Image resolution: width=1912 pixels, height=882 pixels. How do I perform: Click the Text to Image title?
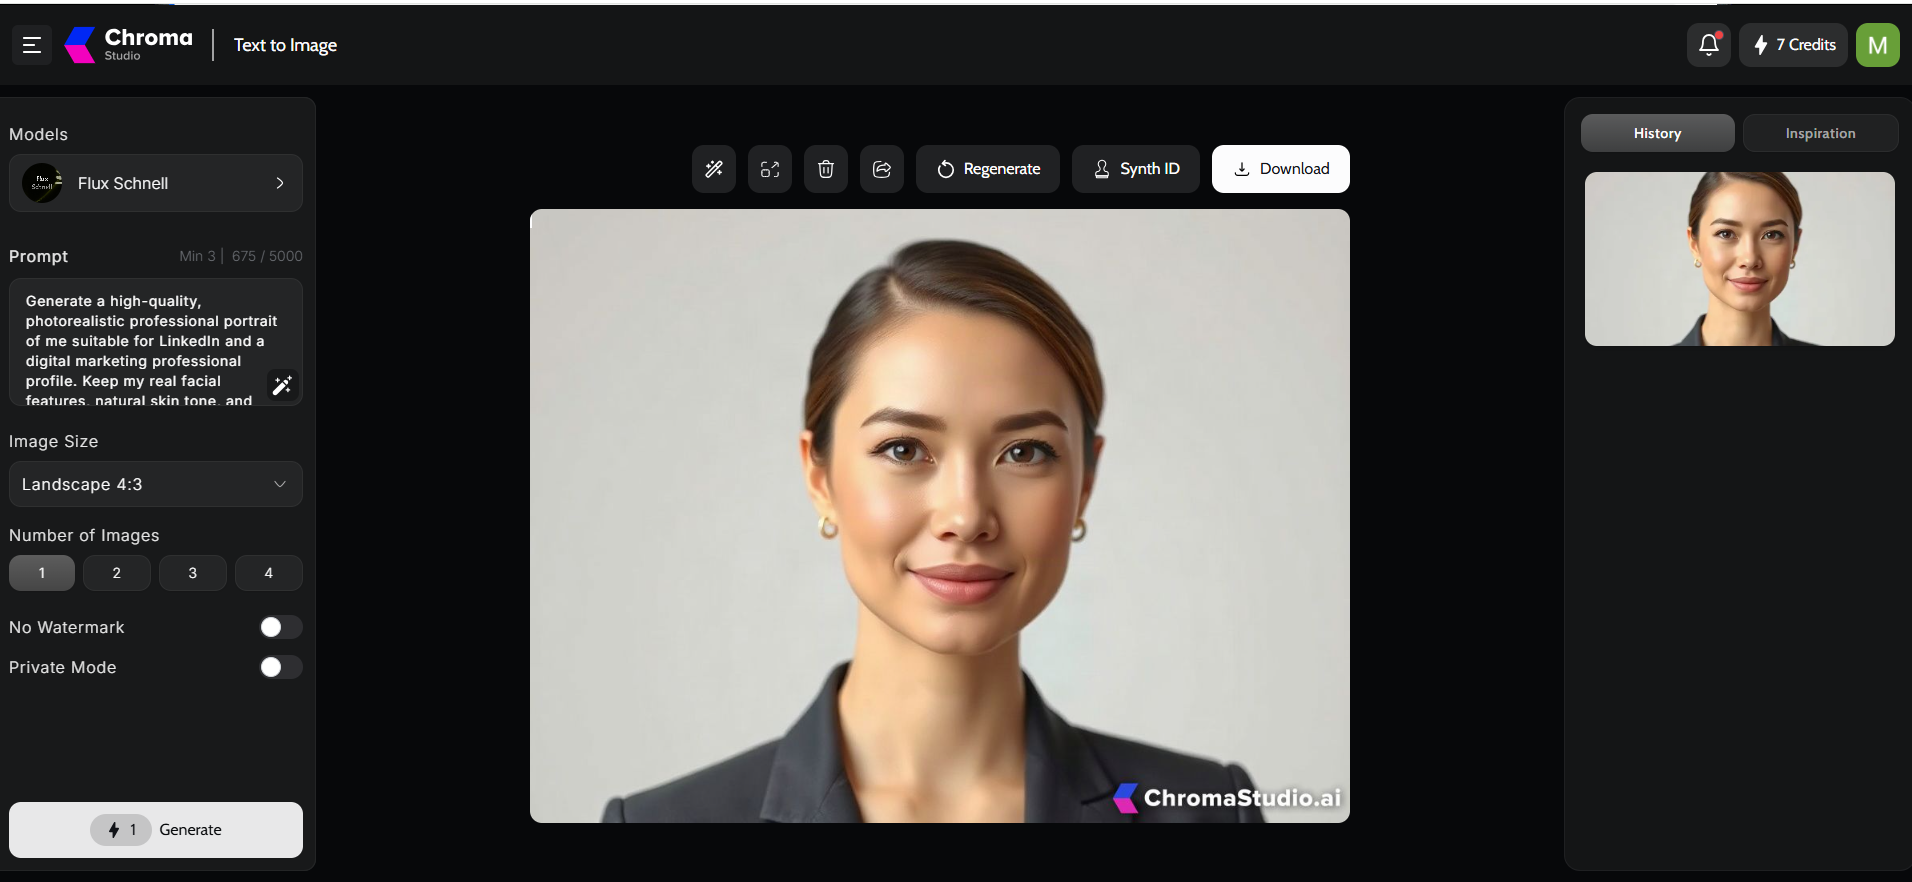tap(285, 45)
